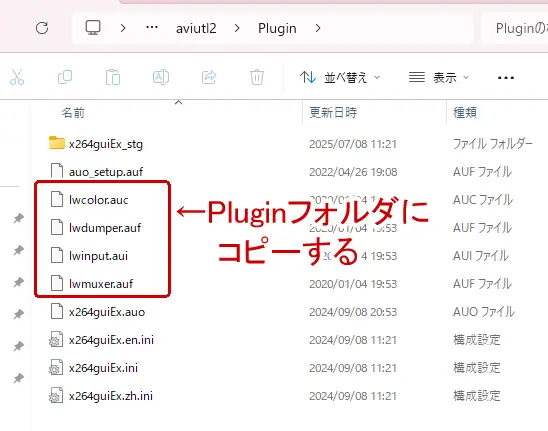Select the x264guiEx.auo file
Viewport: 548px width, 431px height.
pos(107,312)
